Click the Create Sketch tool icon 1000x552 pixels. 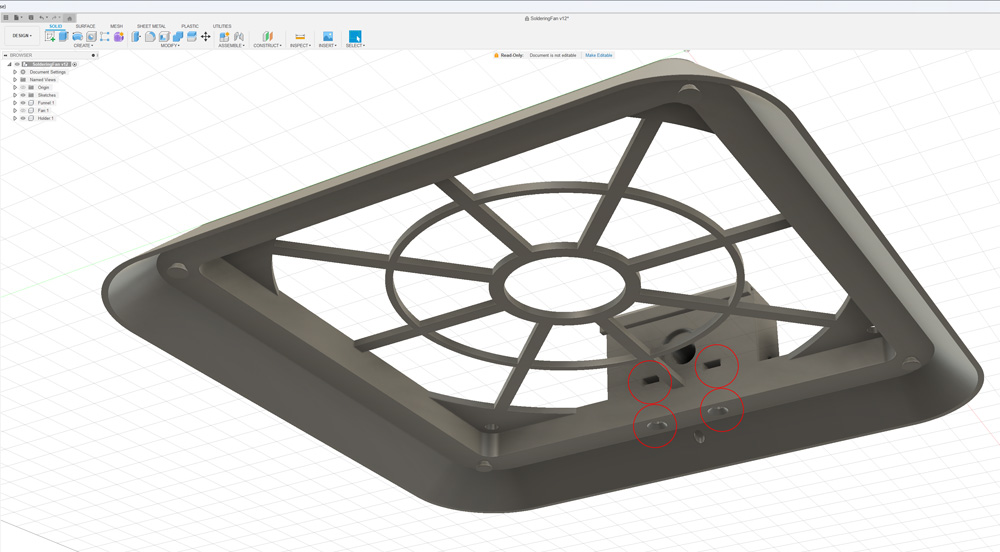[50, 37]
